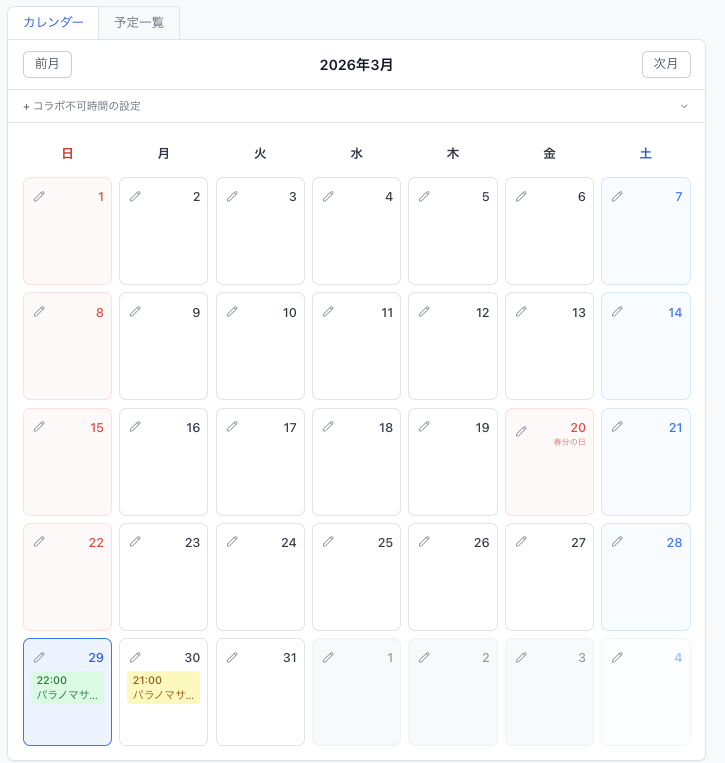Click pencil icon on 春分の日 March 20
This screenshot has height=763, width=725.
521,432
